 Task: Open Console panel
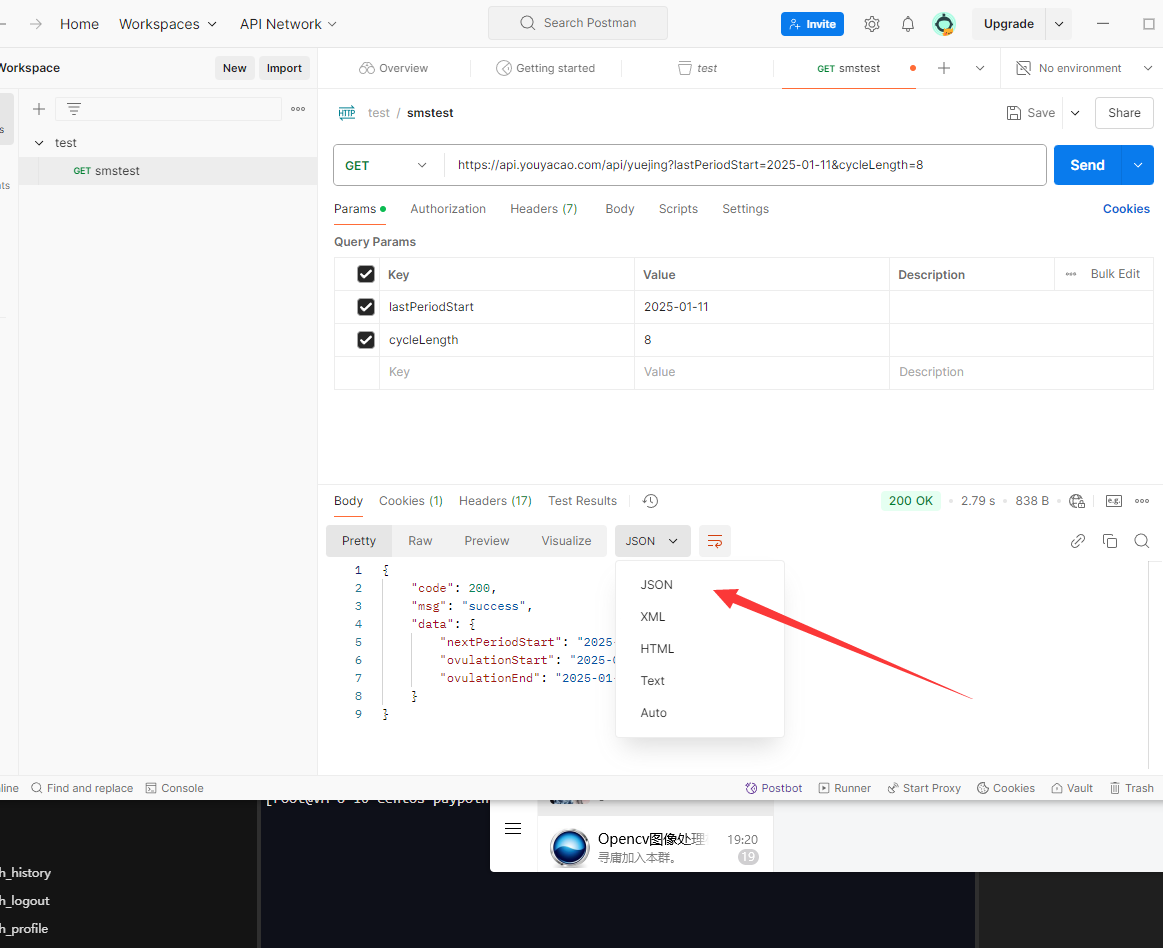(x=174, y=788)
